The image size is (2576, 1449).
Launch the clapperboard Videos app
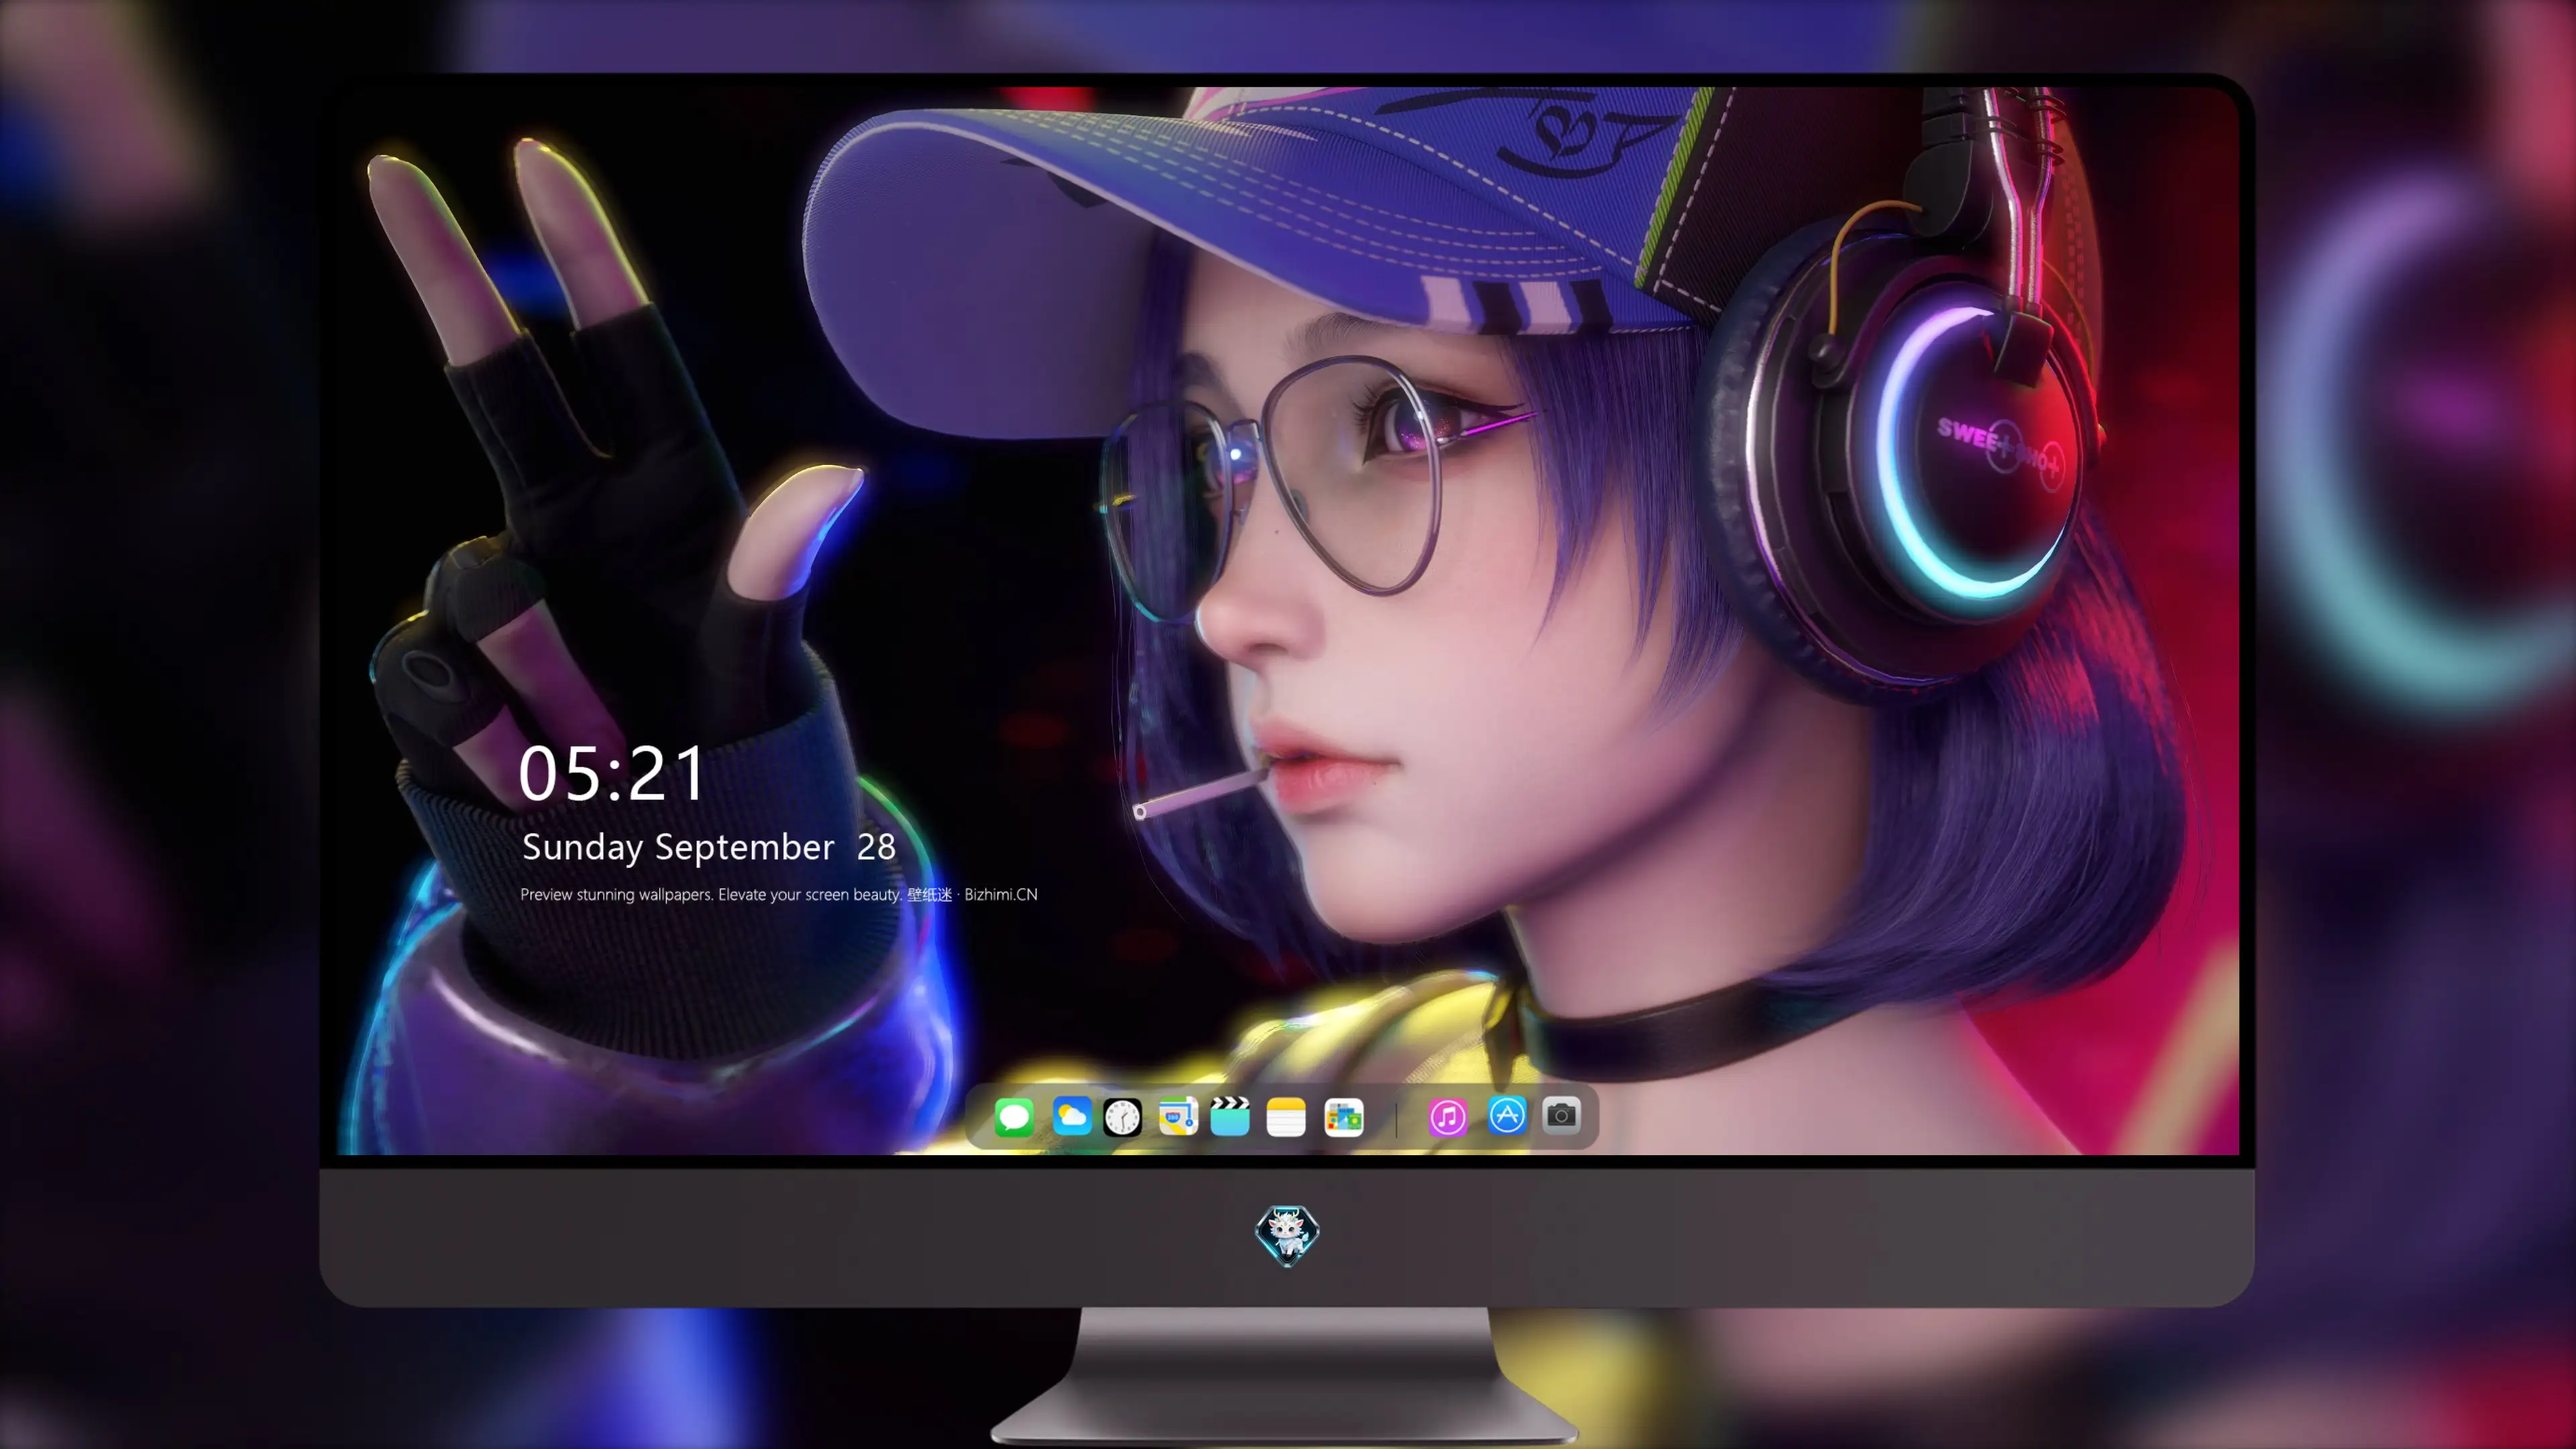tap(1230, 1116)
